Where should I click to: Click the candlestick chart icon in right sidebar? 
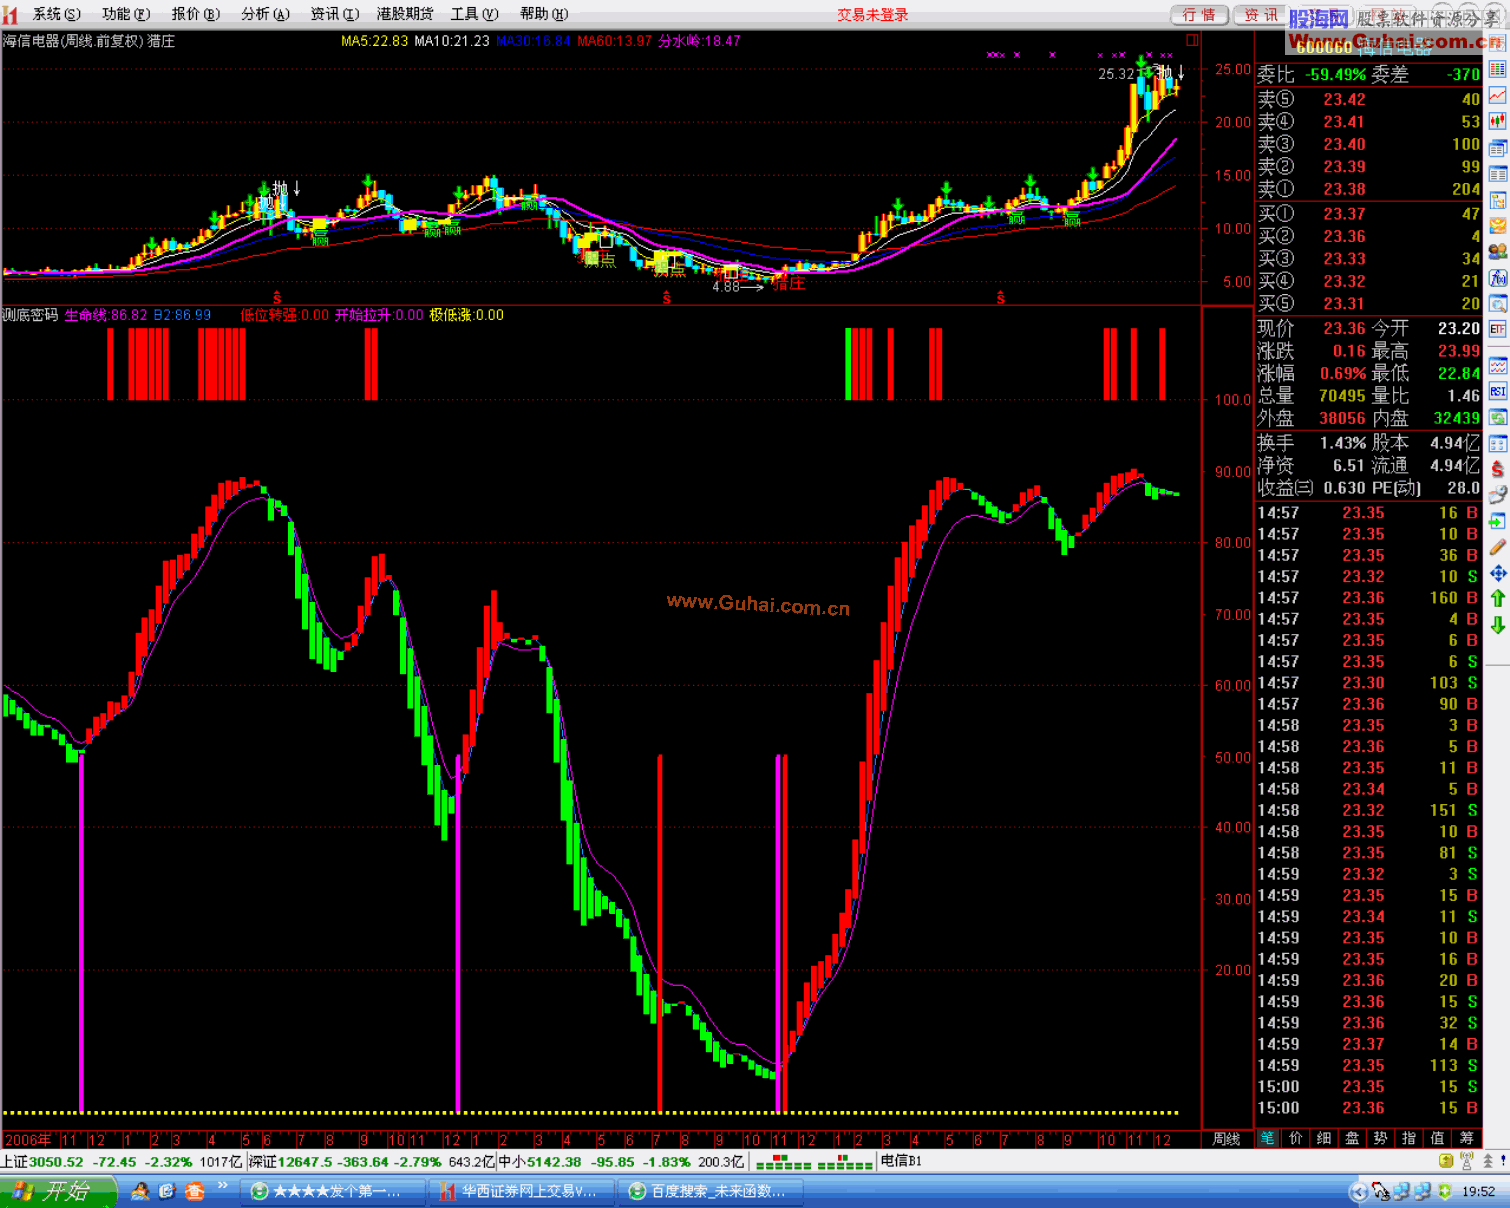coord(1497,122)
